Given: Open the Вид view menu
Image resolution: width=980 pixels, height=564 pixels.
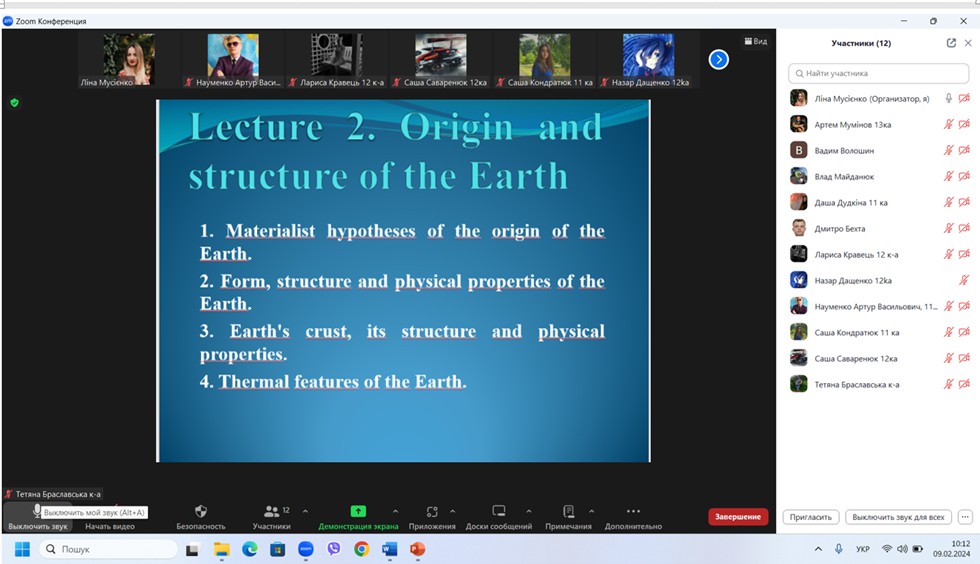Looking at the screenshot, I should (756, 41).
